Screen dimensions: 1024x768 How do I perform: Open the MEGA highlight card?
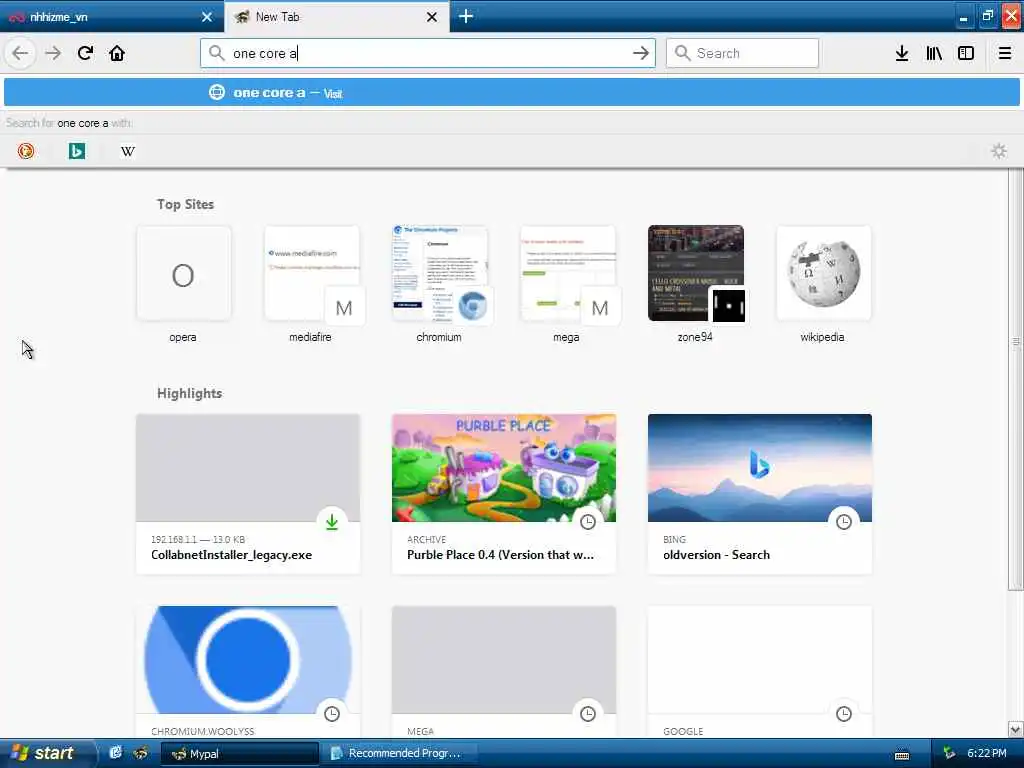click(504, 672)
